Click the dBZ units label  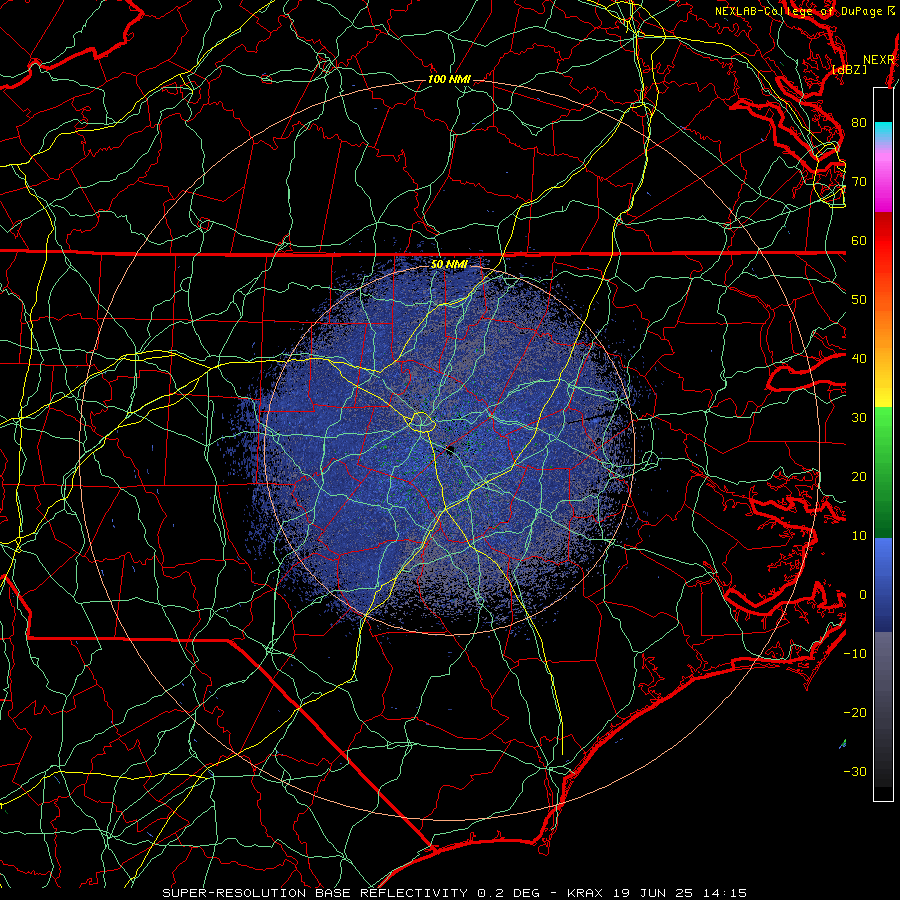coord(849,70)
